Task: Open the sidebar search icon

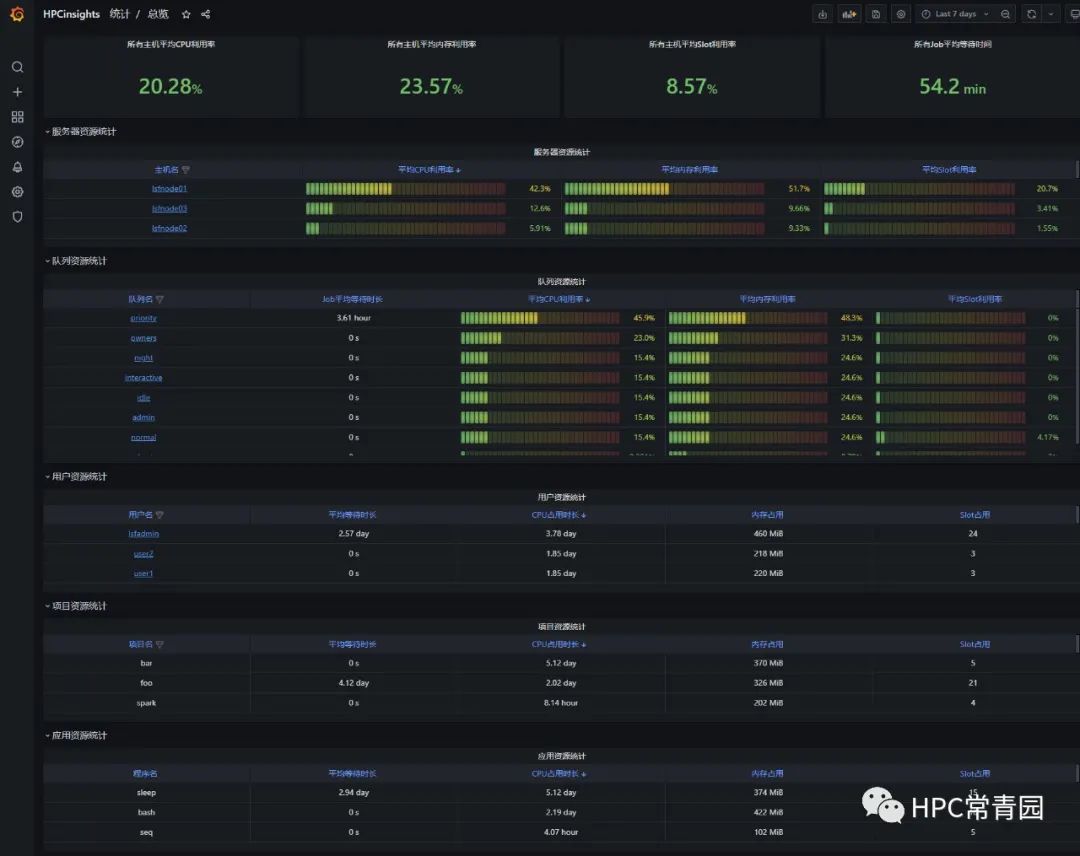Action: click(x=17, y=67)
